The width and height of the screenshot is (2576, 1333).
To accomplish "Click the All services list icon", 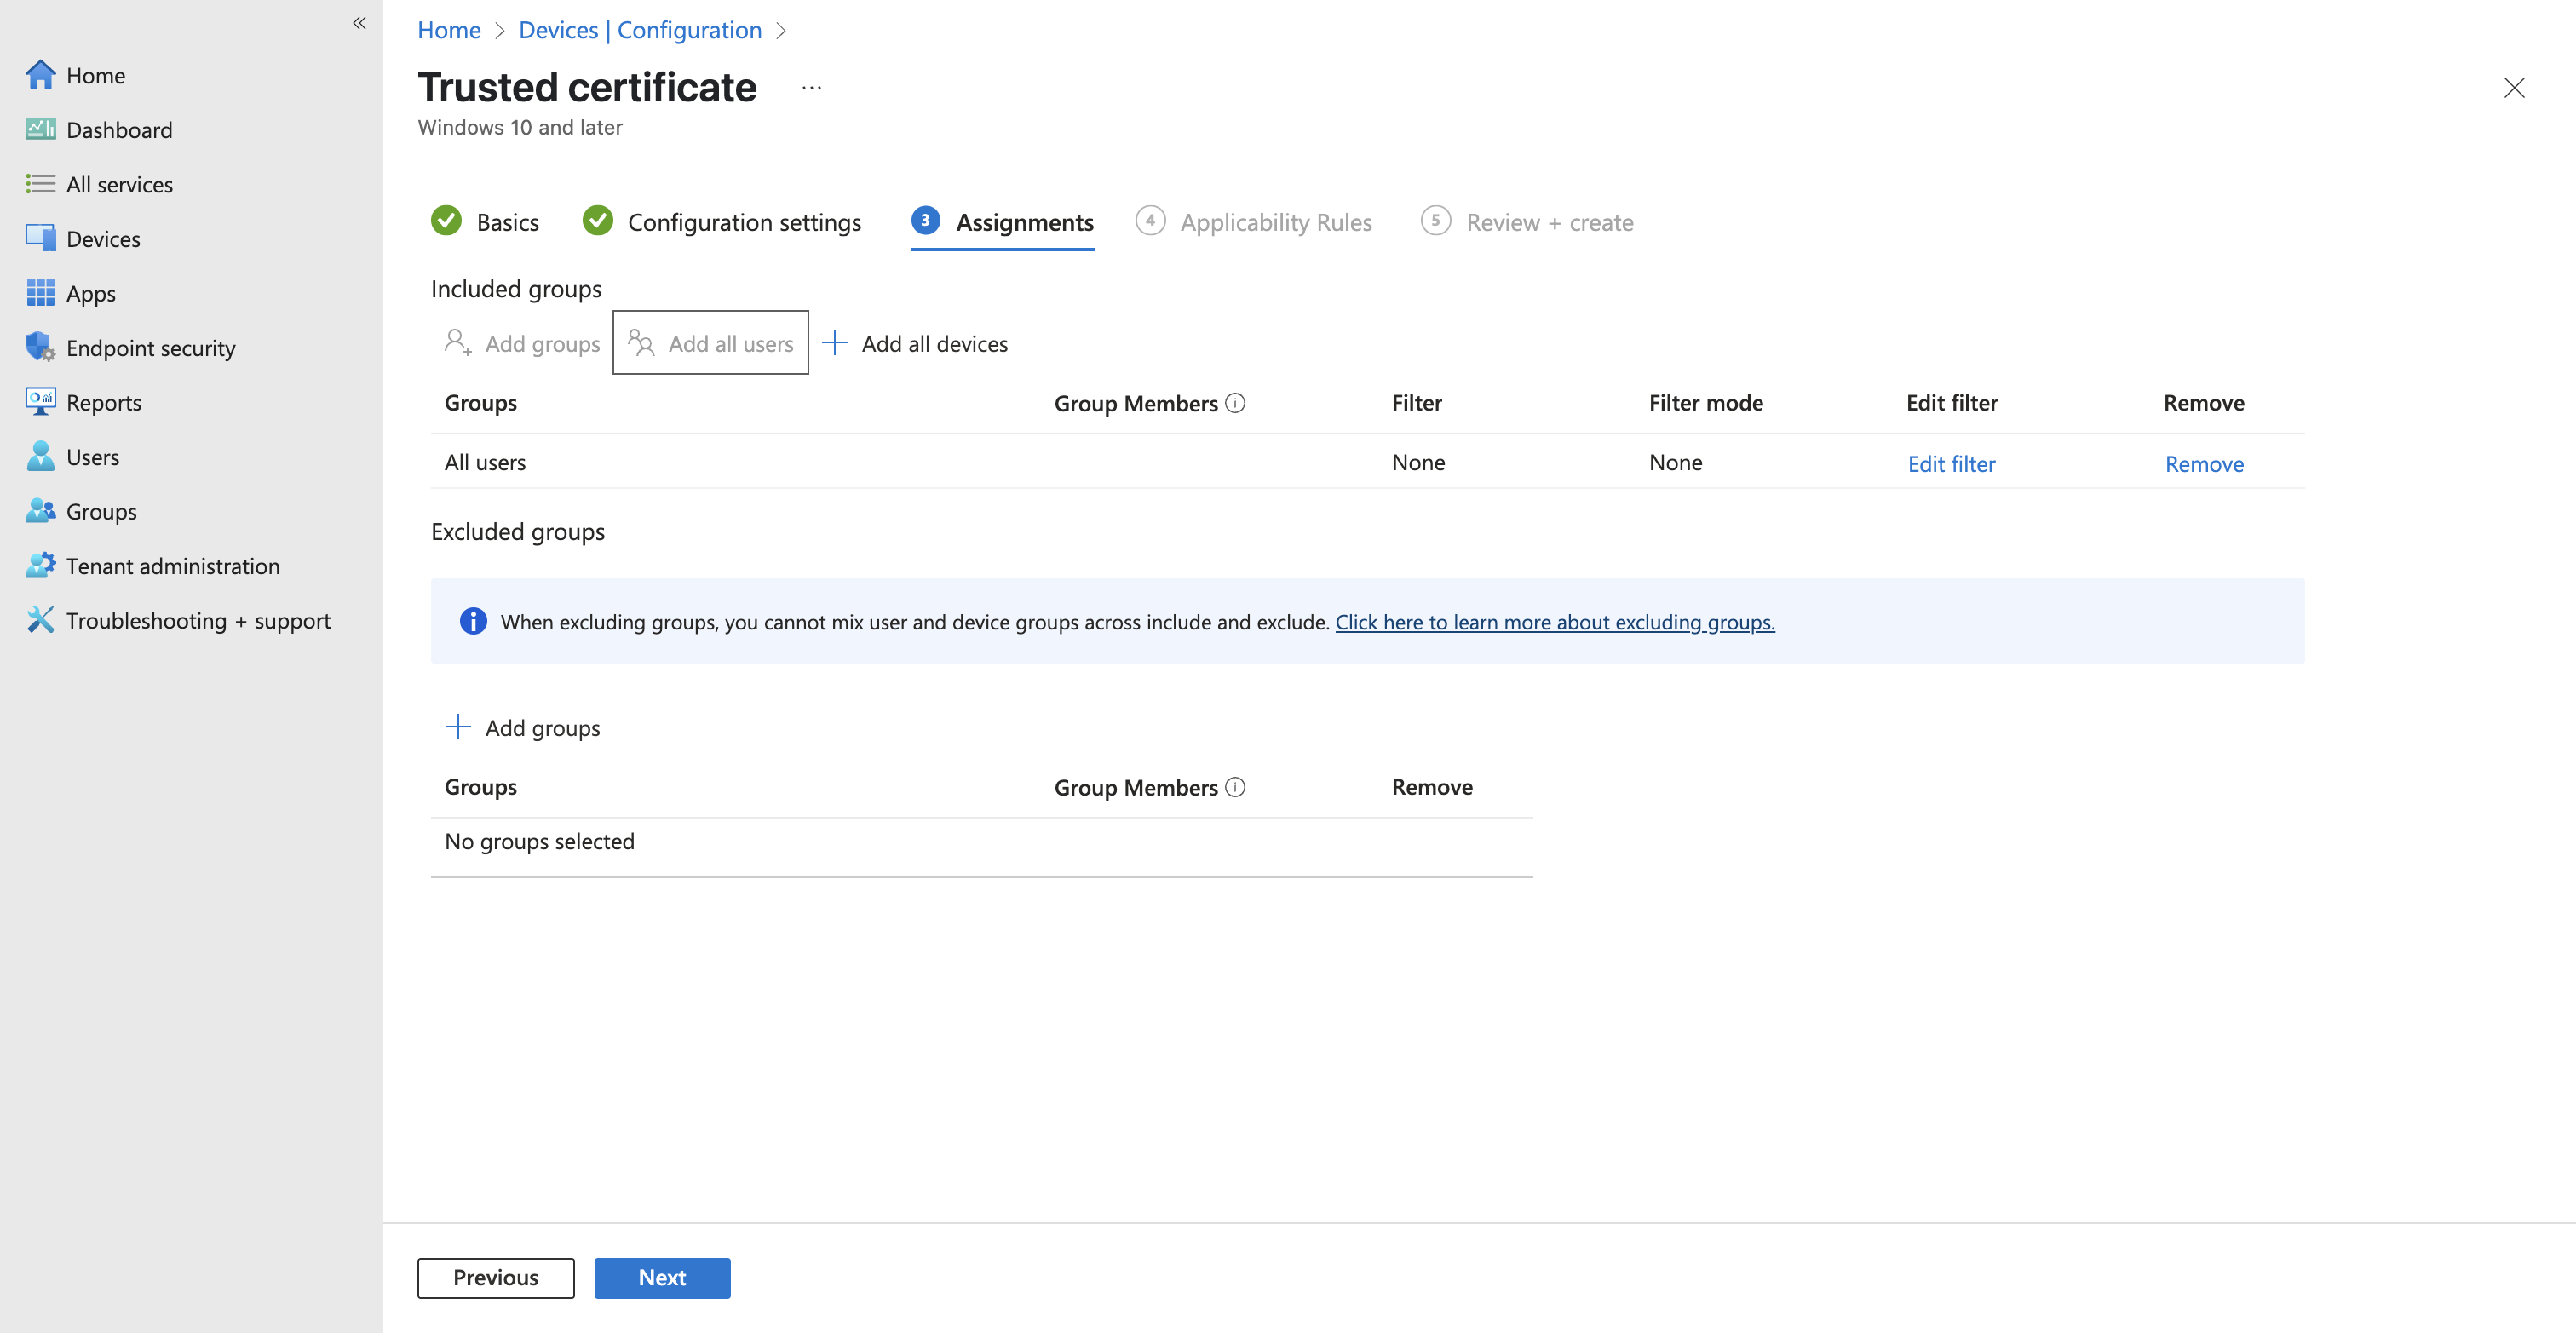I will (40, 184).
